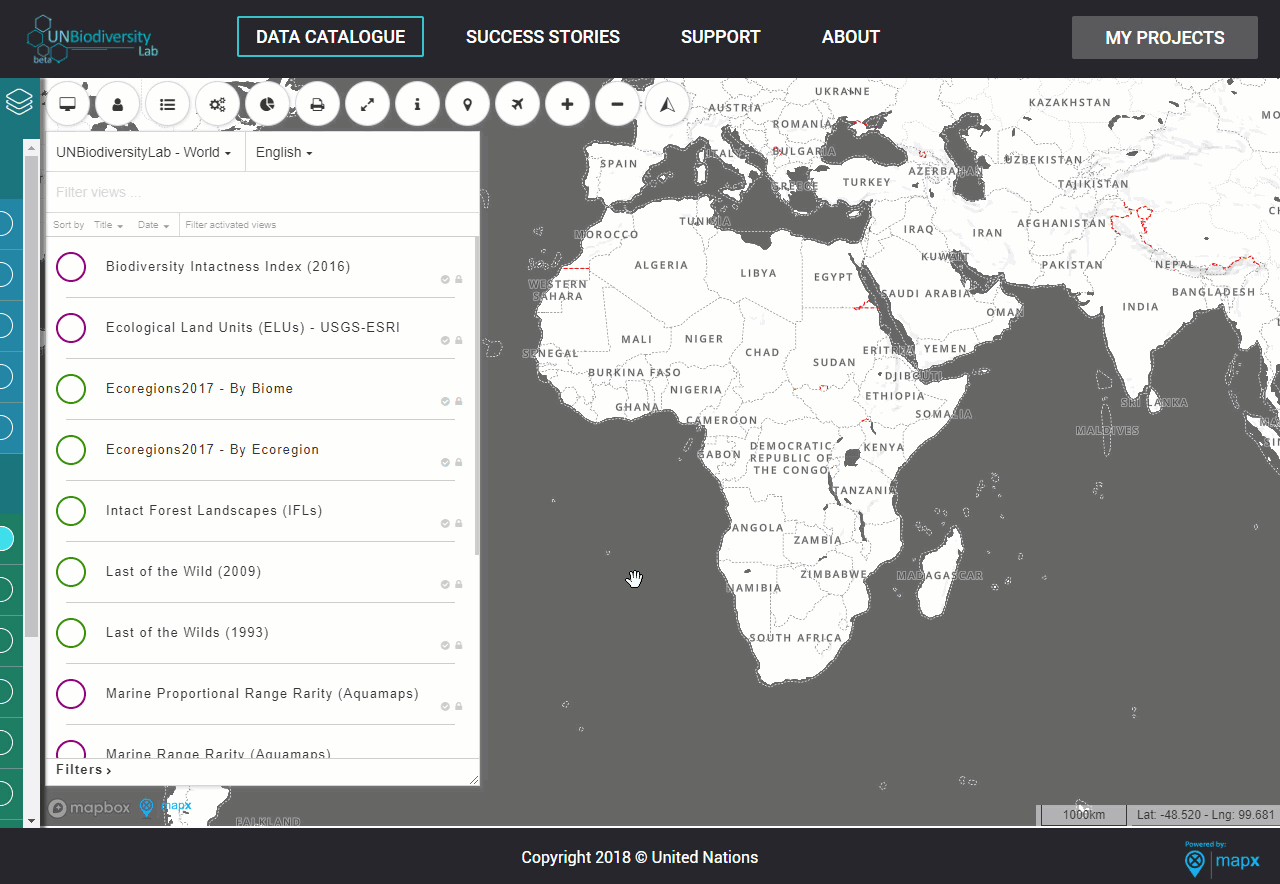Image resolution: width=1280 pixels, height=884 pixels.
Task: Click the MY PROJECTS button
Action: point(1165,38)
